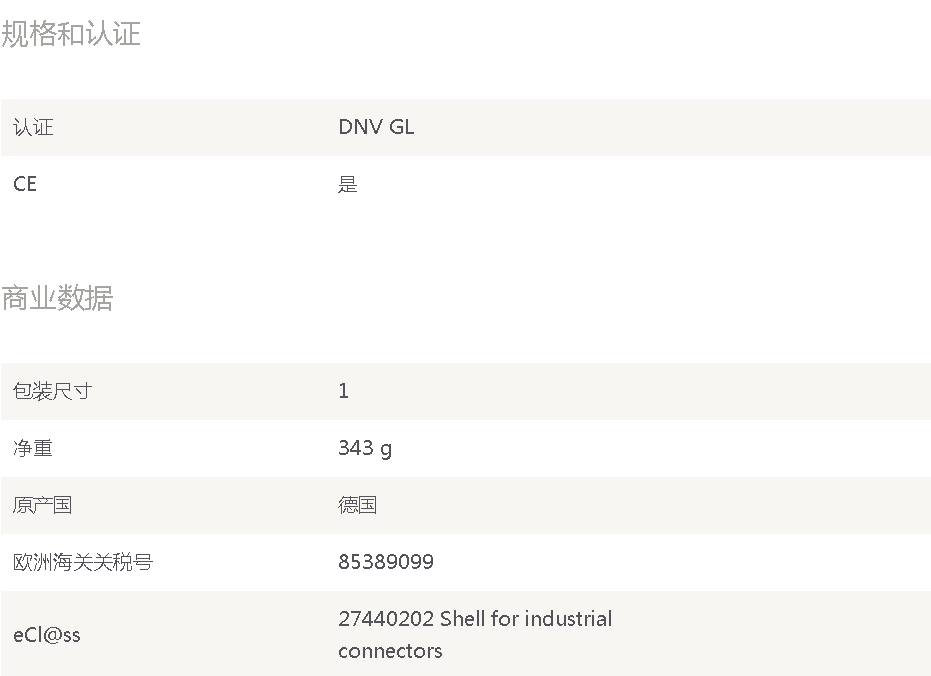Click the word connectors in eCl@ss value
The width and height of the screenshot is (931, 676).
(390, 652)
